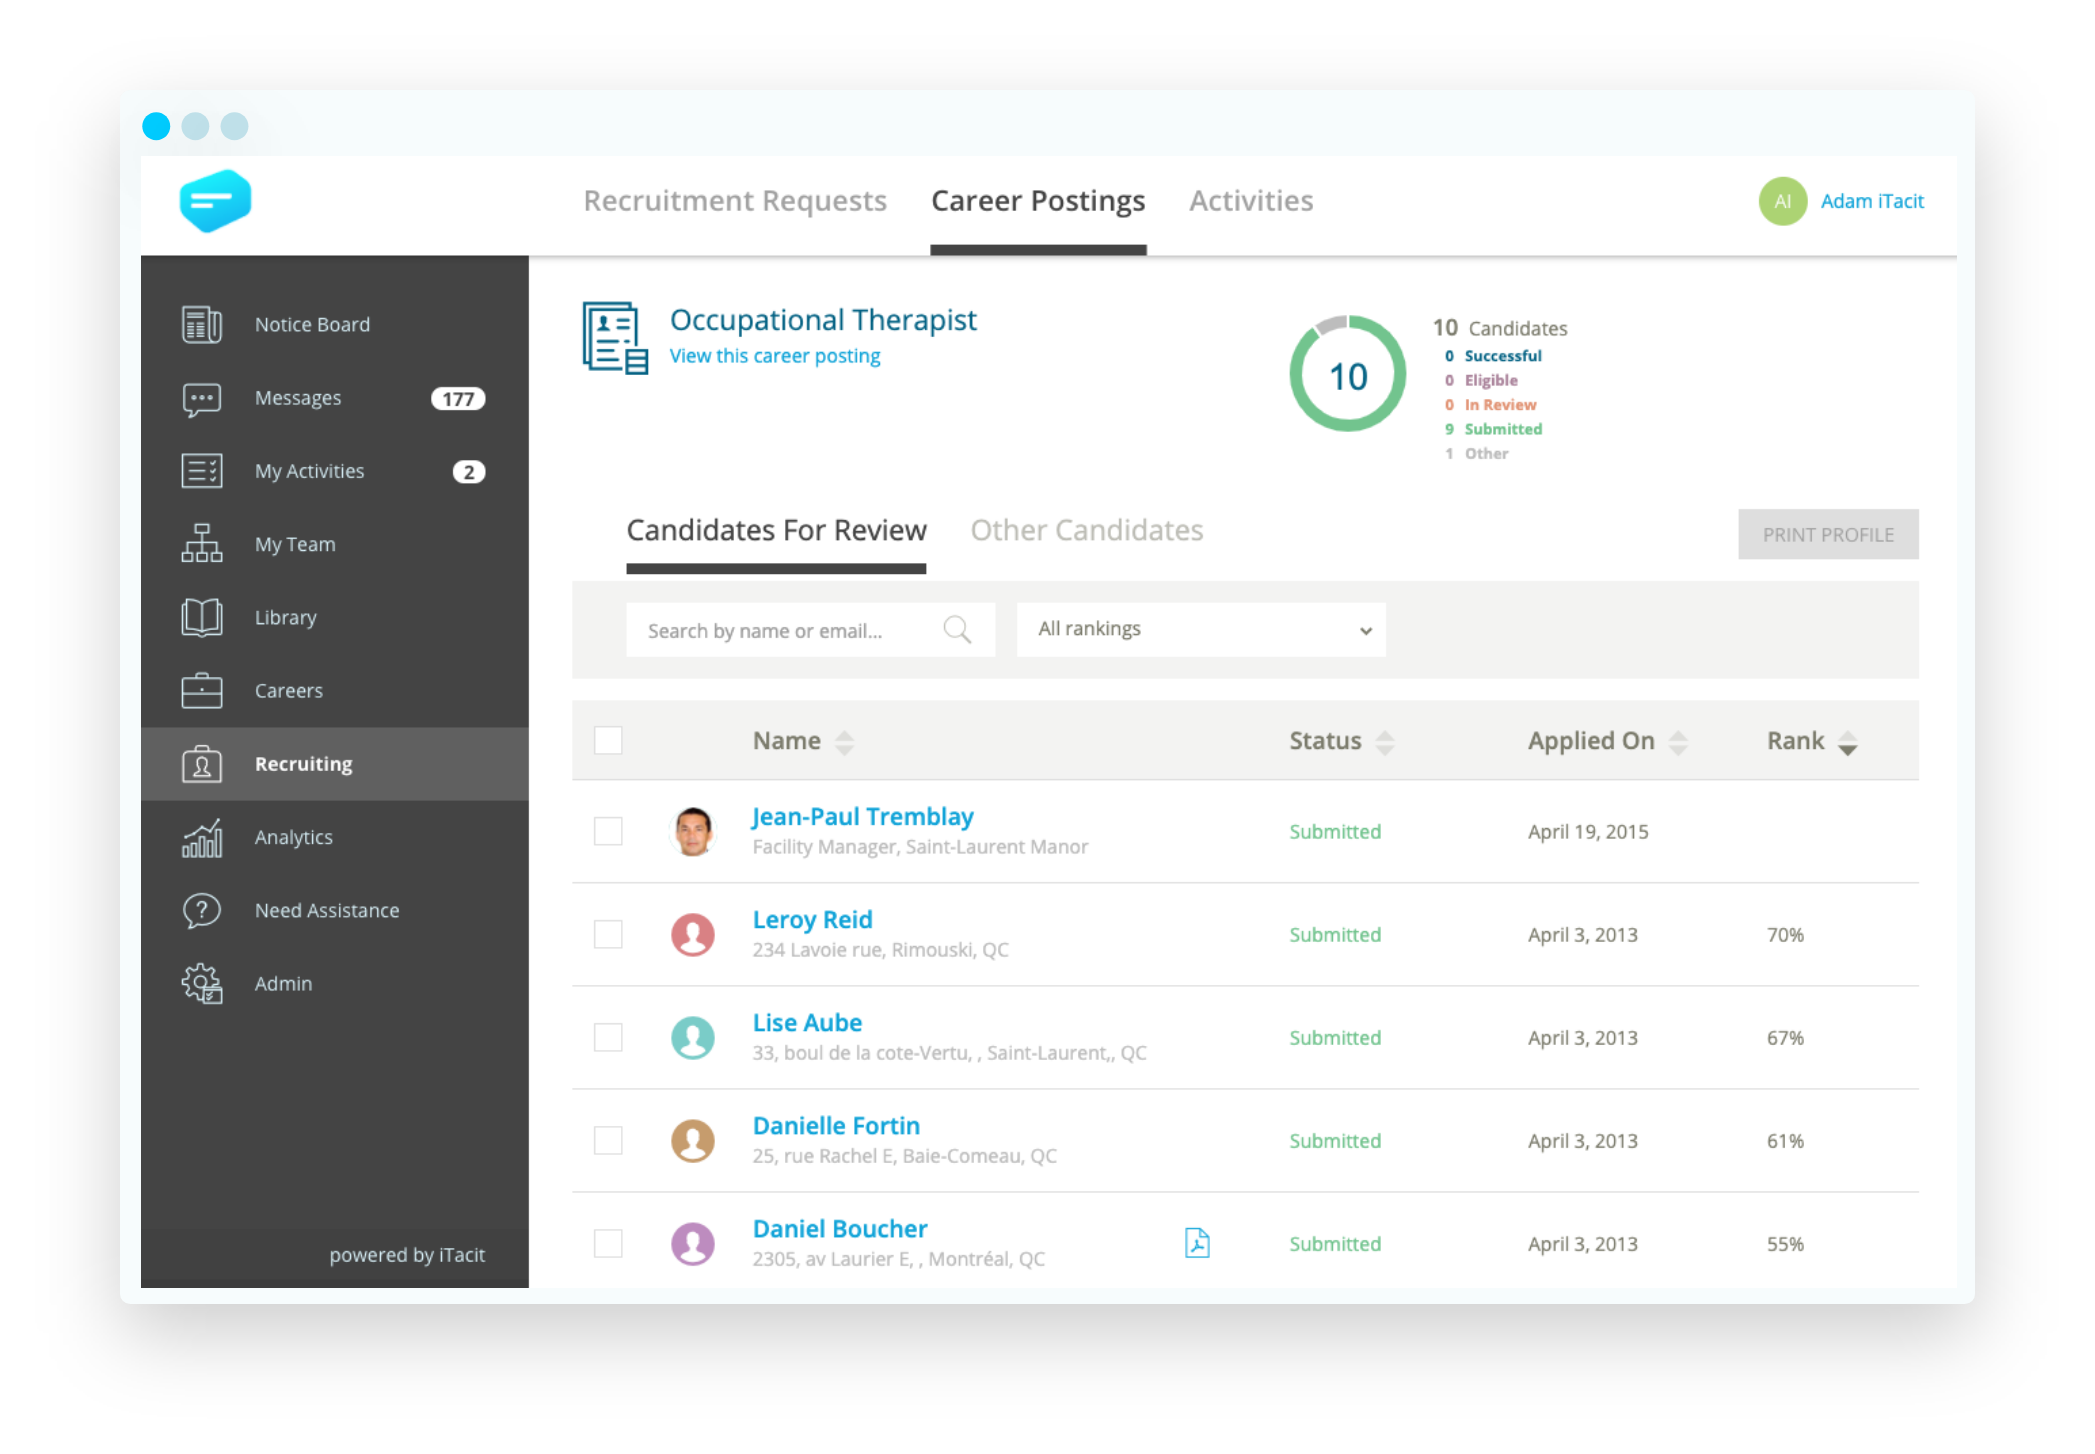The width and height of the screenshot is (2095, 1454).
Task: Select Danielle Fortin's row checkbox
Action: (x=608, y=1140)
